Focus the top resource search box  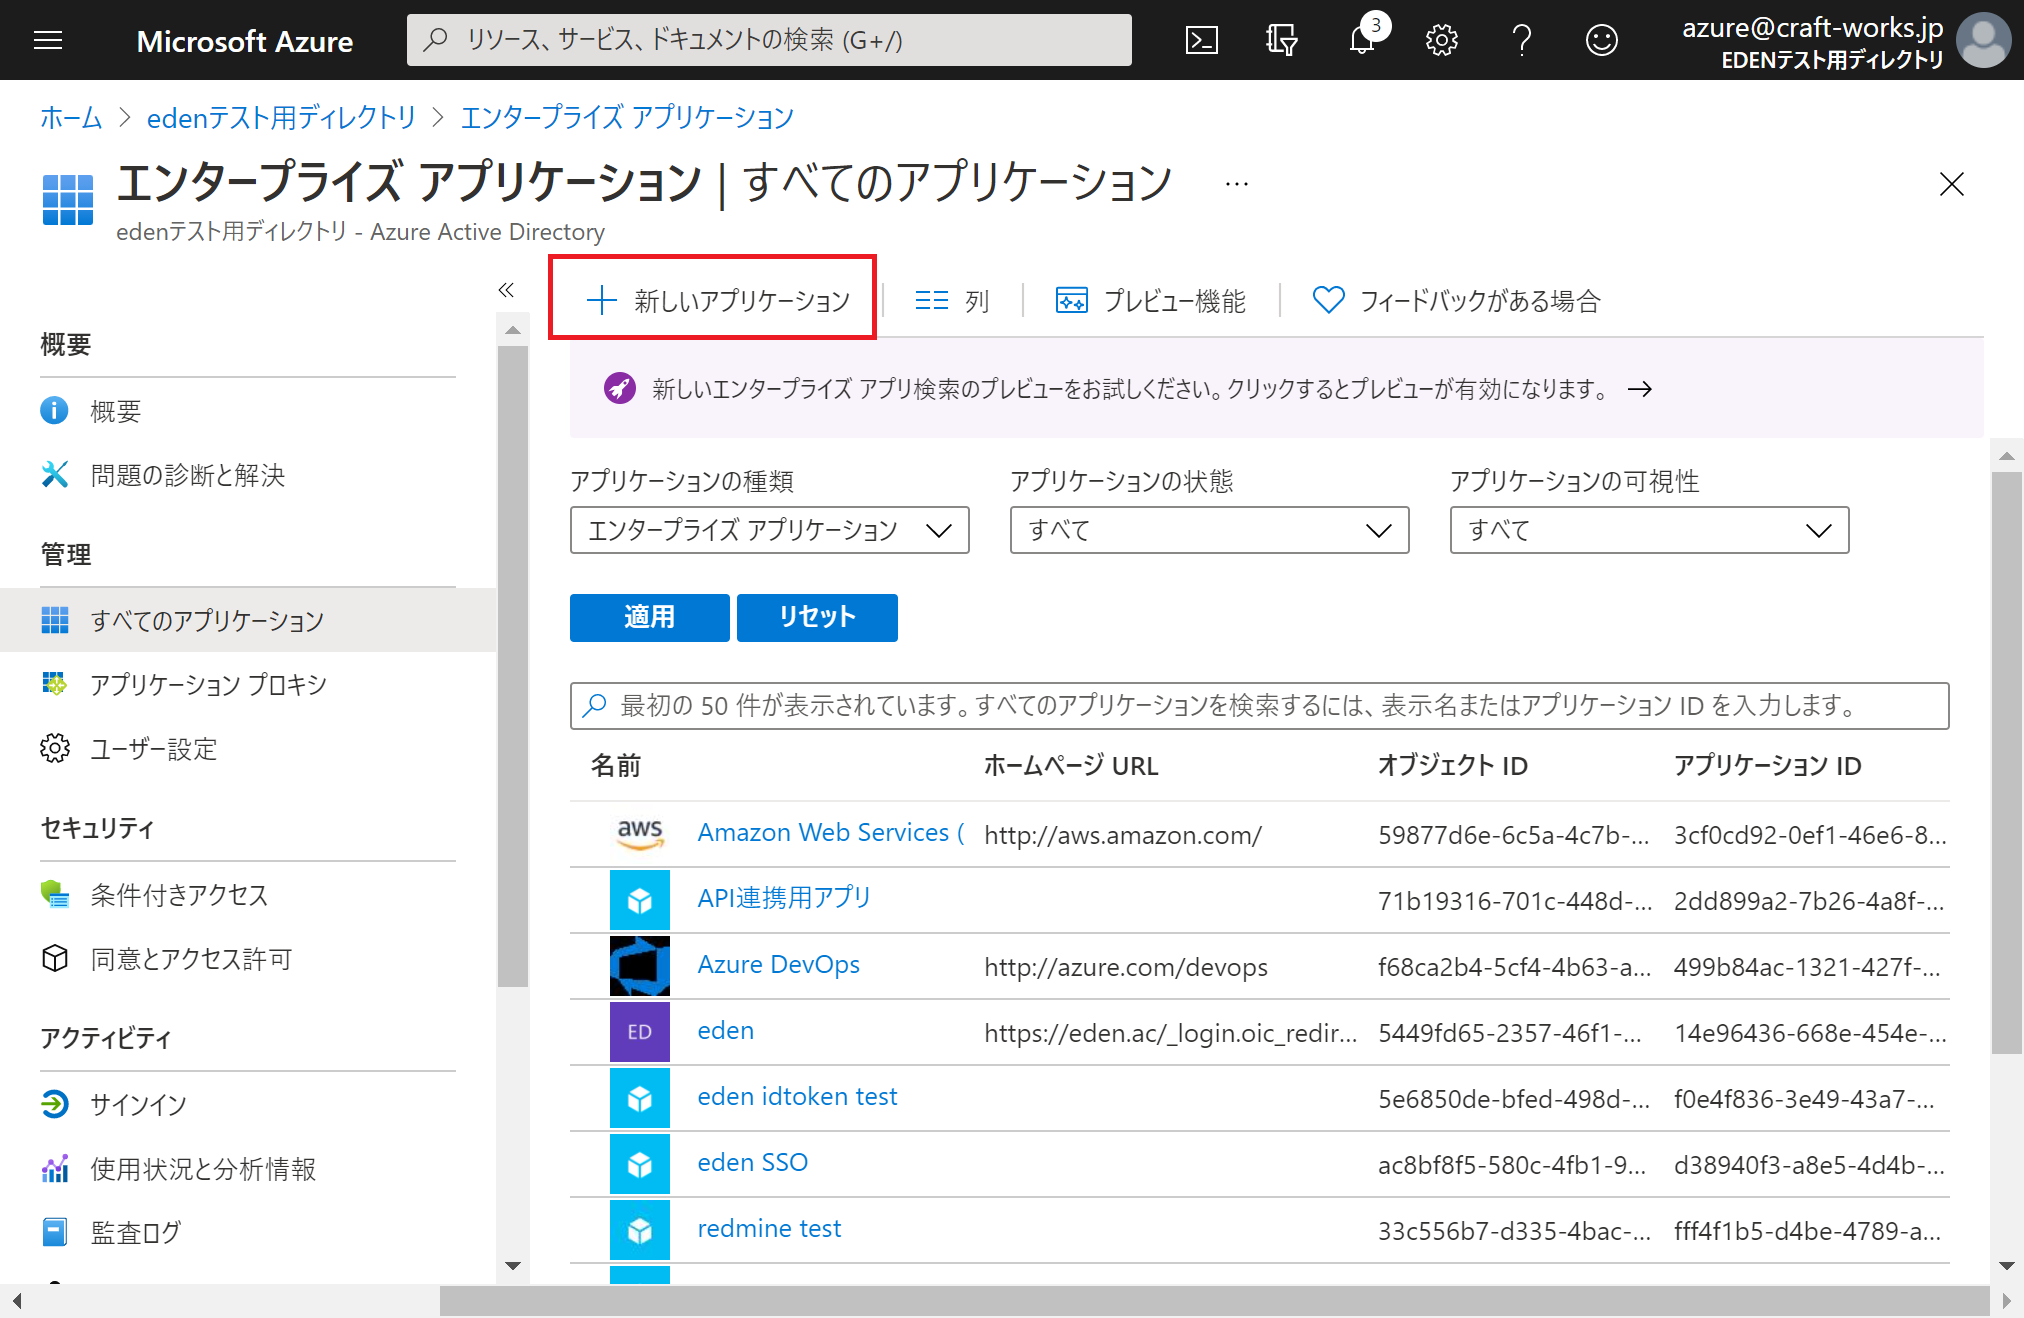(769, 40)
